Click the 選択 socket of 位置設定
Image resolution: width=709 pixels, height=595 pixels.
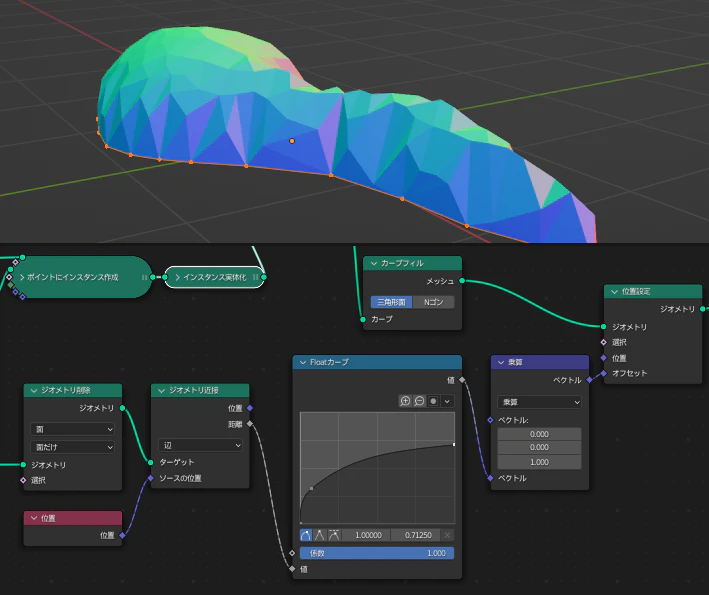tap(604, 342)
